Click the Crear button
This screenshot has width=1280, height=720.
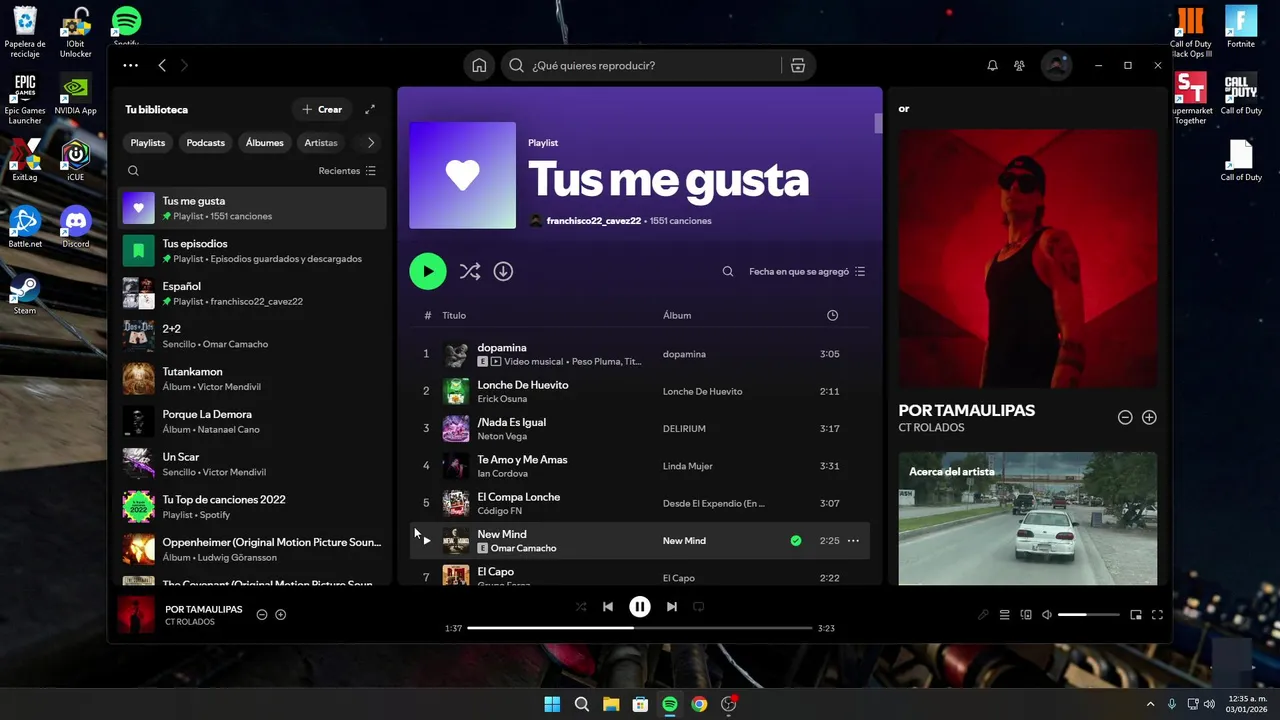click(322, 109)
